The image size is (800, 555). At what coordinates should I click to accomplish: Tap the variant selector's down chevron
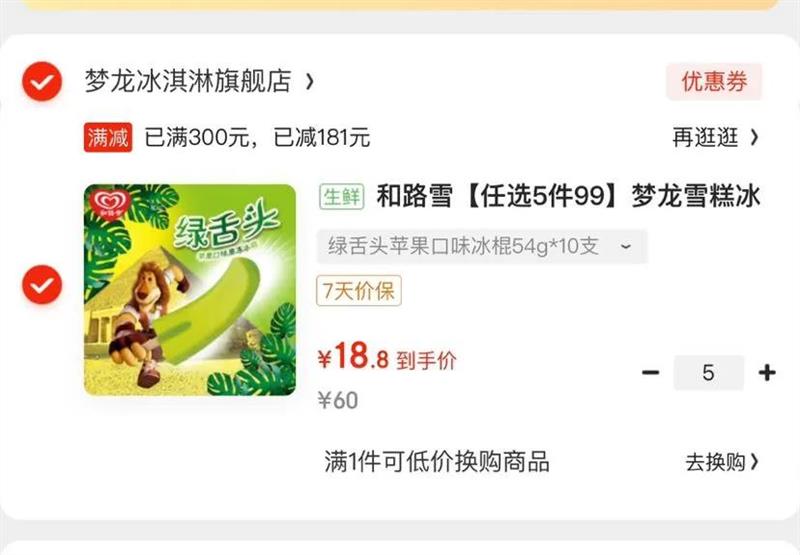coord(626,247)
